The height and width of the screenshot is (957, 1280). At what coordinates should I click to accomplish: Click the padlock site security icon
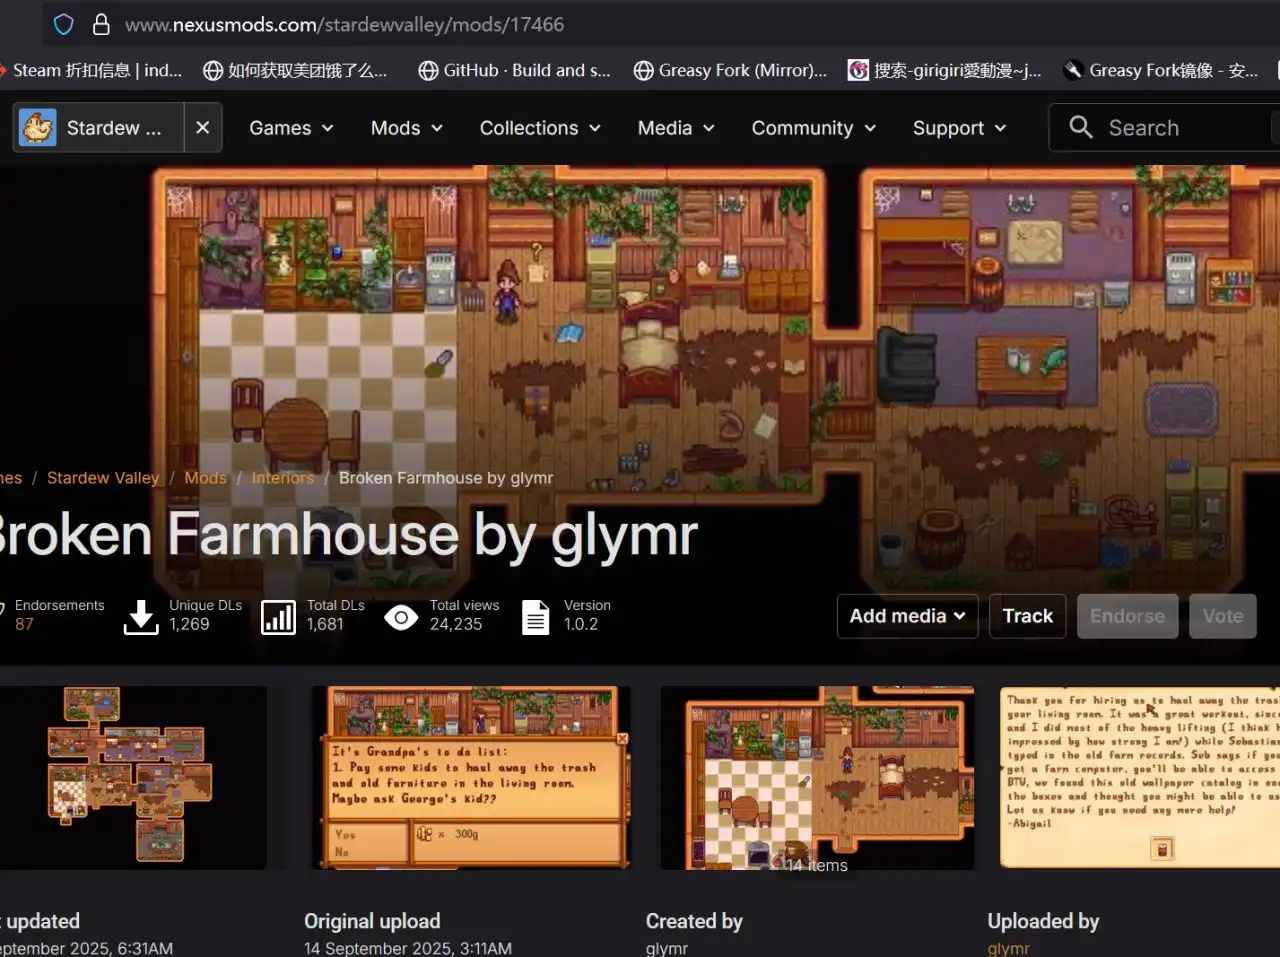pos(101,24)
